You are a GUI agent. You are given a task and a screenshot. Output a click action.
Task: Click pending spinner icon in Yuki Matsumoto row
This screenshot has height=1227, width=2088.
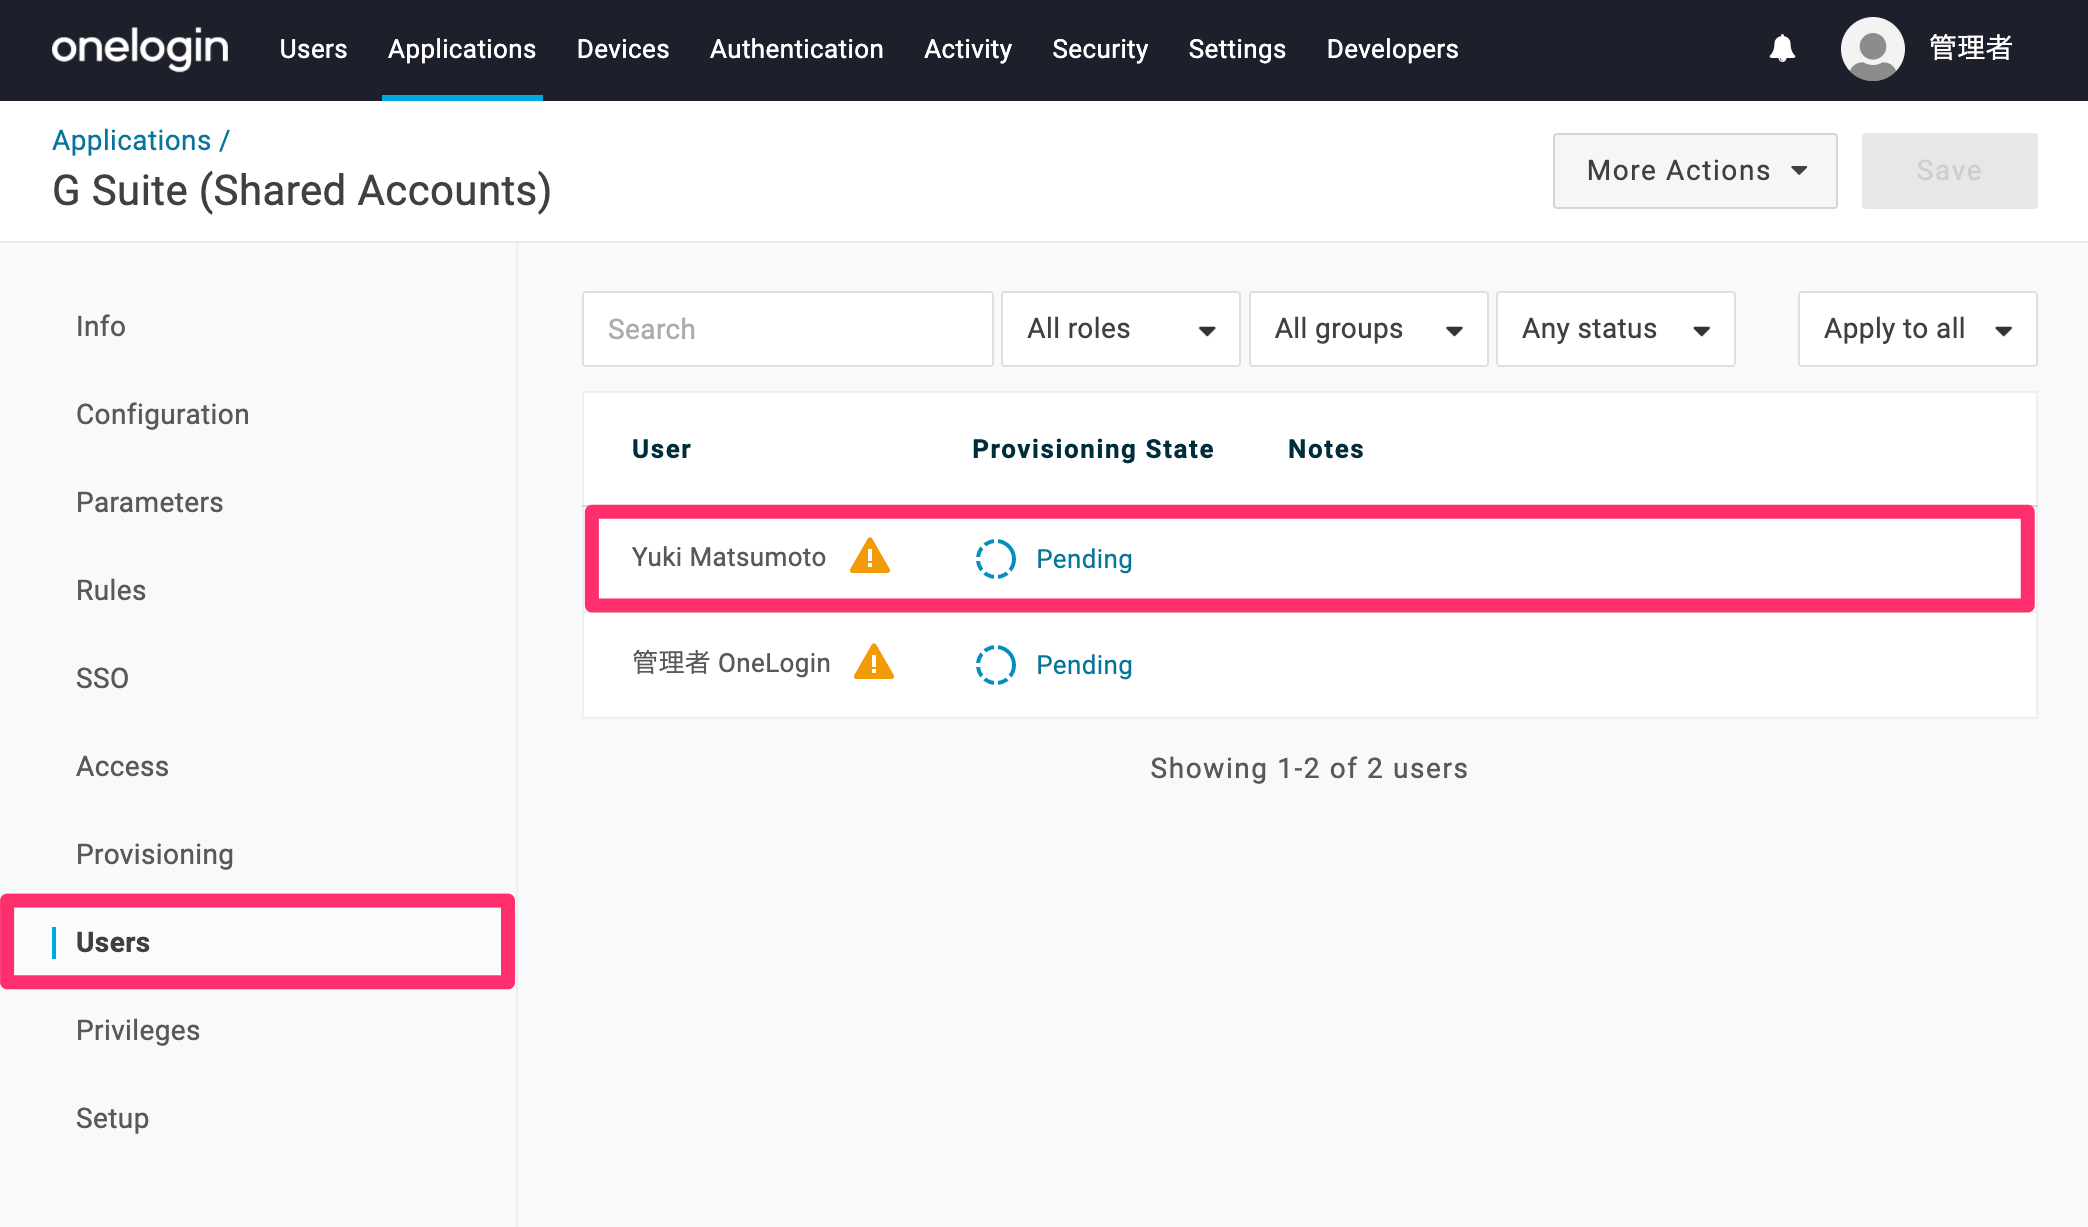pyautogui.click(x=995, y=559)
